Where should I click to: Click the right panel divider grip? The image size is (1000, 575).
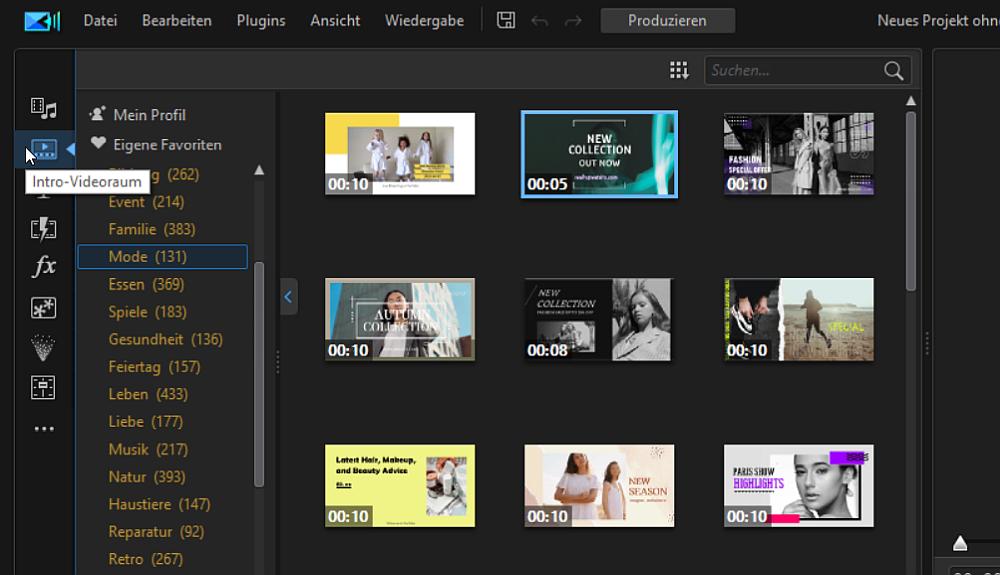(x=927, y=343)
